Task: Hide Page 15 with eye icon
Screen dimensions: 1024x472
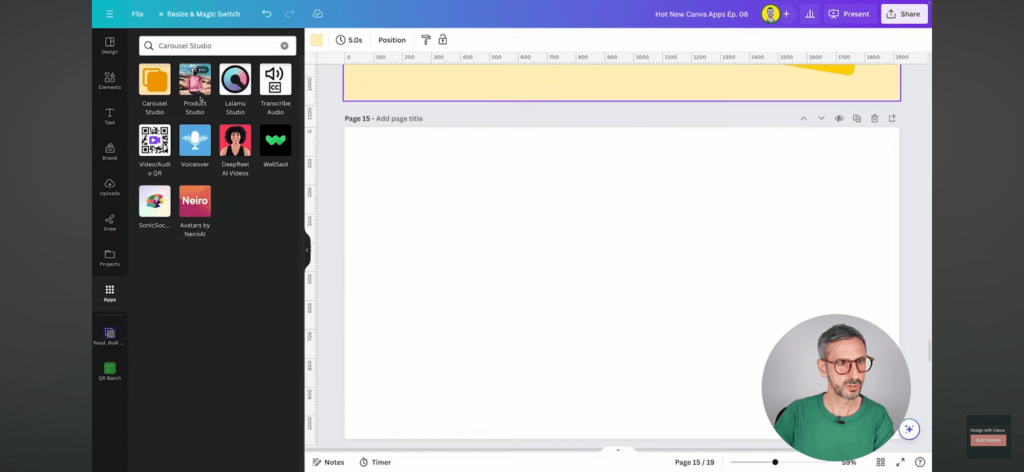Action: click(x=839, y=118)
